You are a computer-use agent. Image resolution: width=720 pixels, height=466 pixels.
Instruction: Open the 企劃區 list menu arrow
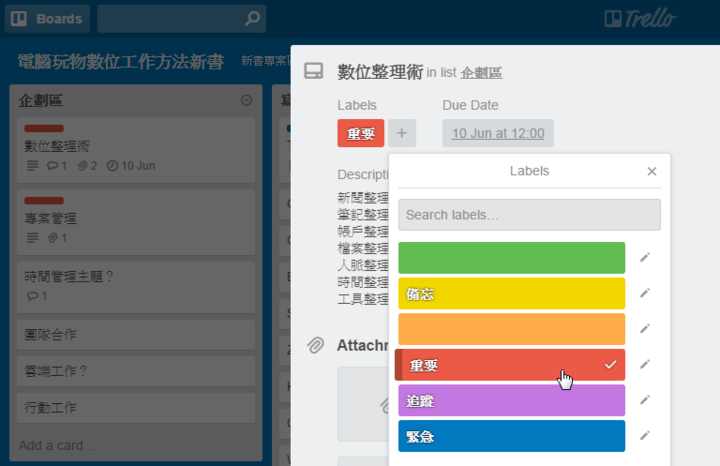click(x=247, y=100)
